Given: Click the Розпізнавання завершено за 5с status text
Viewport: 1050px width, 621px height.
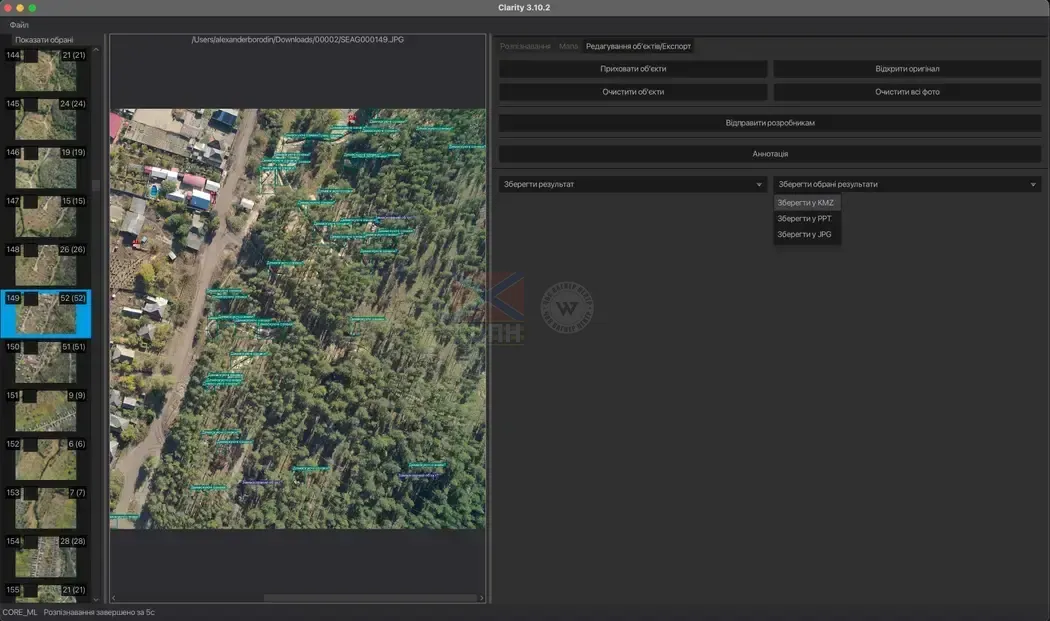Looking at the screenshot, I should coord(99,612).
